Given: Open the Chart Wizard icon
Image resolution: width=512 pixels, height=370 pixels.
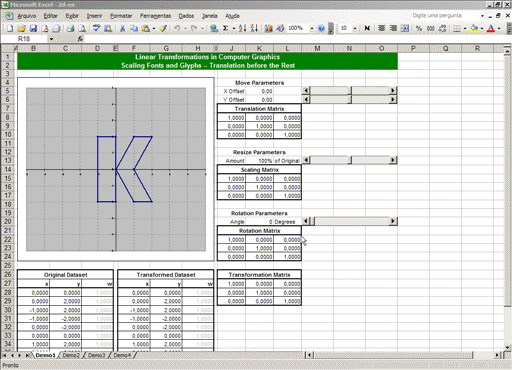Looking at the screenshot, I should (x=269, y=29).
